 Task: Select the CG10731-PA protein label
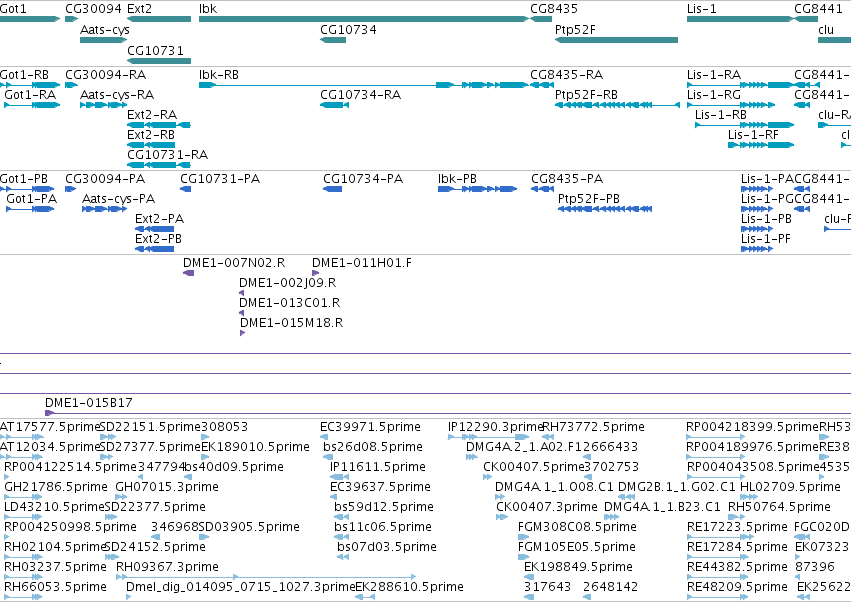[220, 179]
